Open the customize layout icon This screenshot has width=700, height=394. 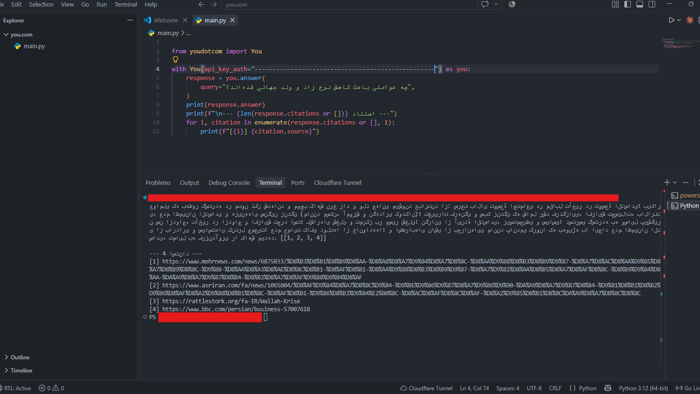point(615,4)
